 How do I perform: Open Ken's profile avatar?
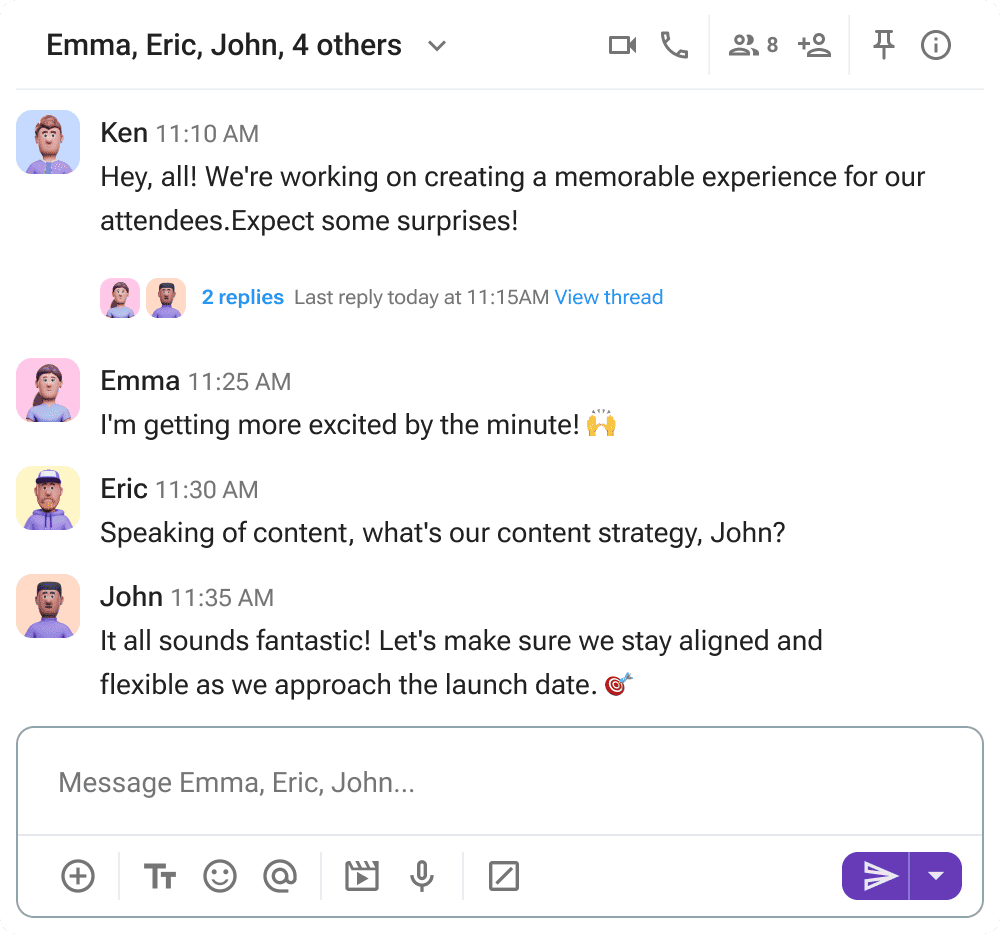point(48,142)
